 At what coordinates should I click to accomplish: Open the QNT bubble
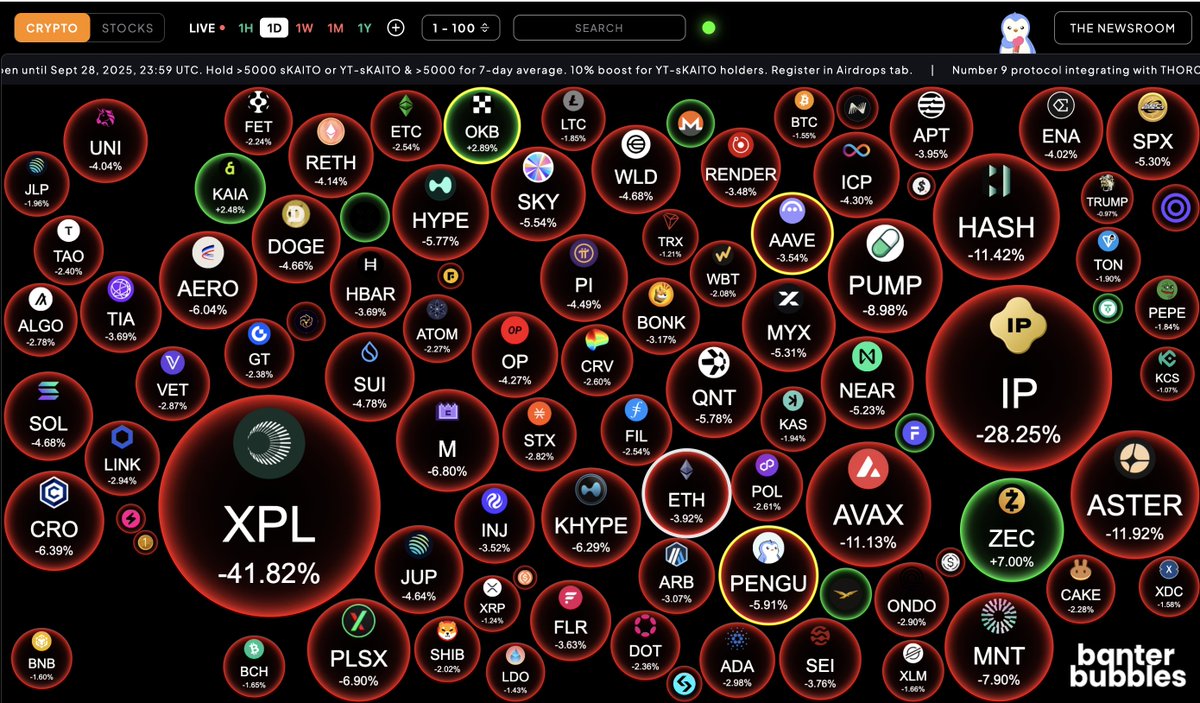pyautogui.click(x=714, y=391)
